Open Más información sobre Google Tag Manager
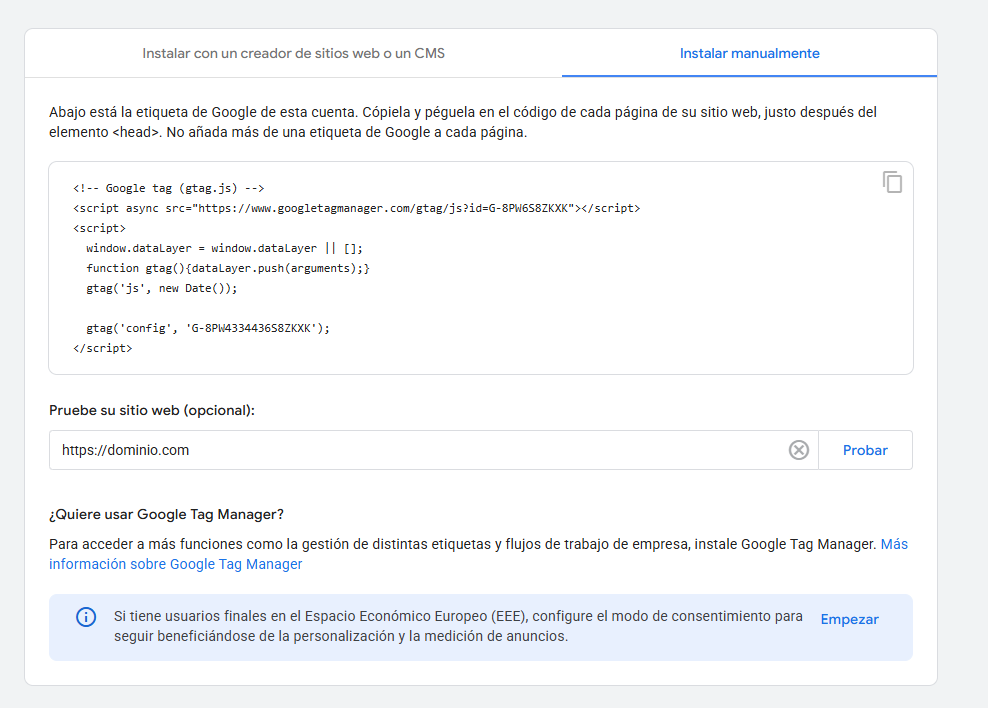Viewport: 988px width, 708px height. pyautogui.click(x=175, y=563)
